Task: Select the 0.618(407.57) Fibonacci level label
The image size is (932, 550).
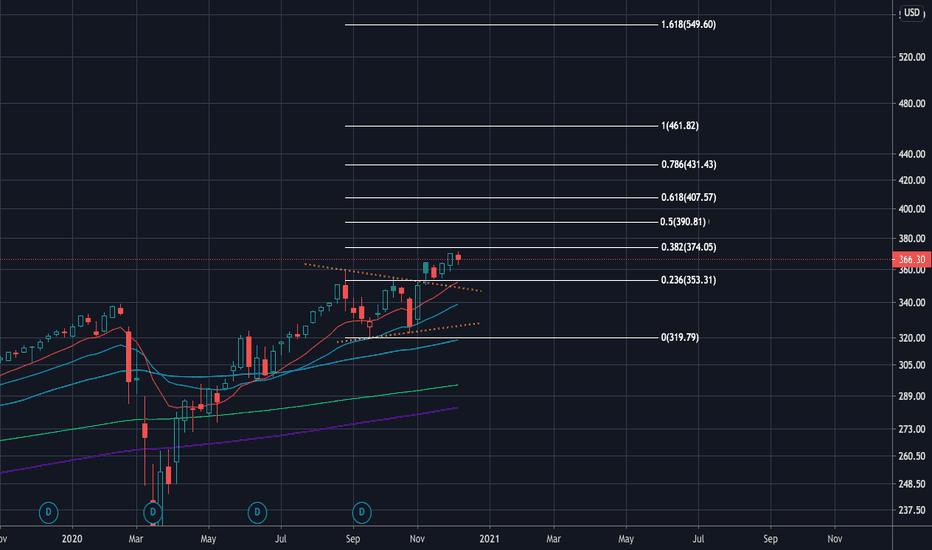Action: [x=689, y=197]
